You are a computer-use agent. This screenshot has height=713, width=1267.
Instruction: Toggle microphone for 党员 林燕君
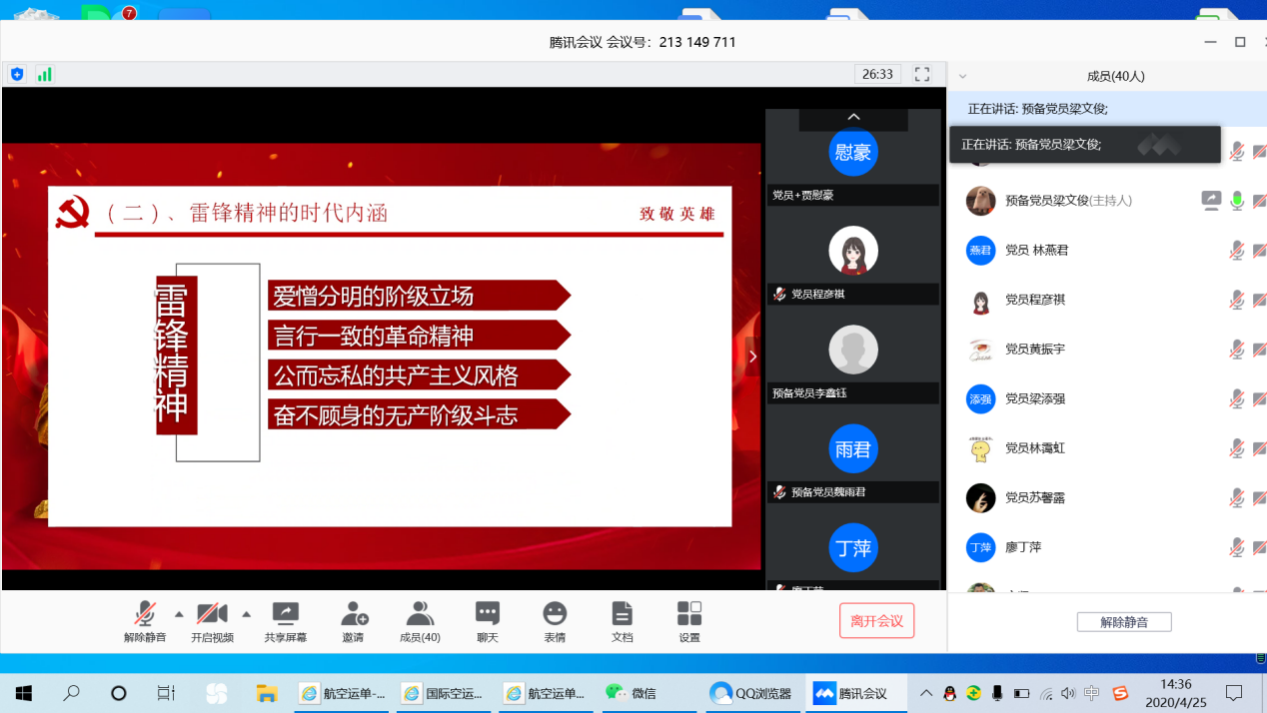[x=1237, y=250]
